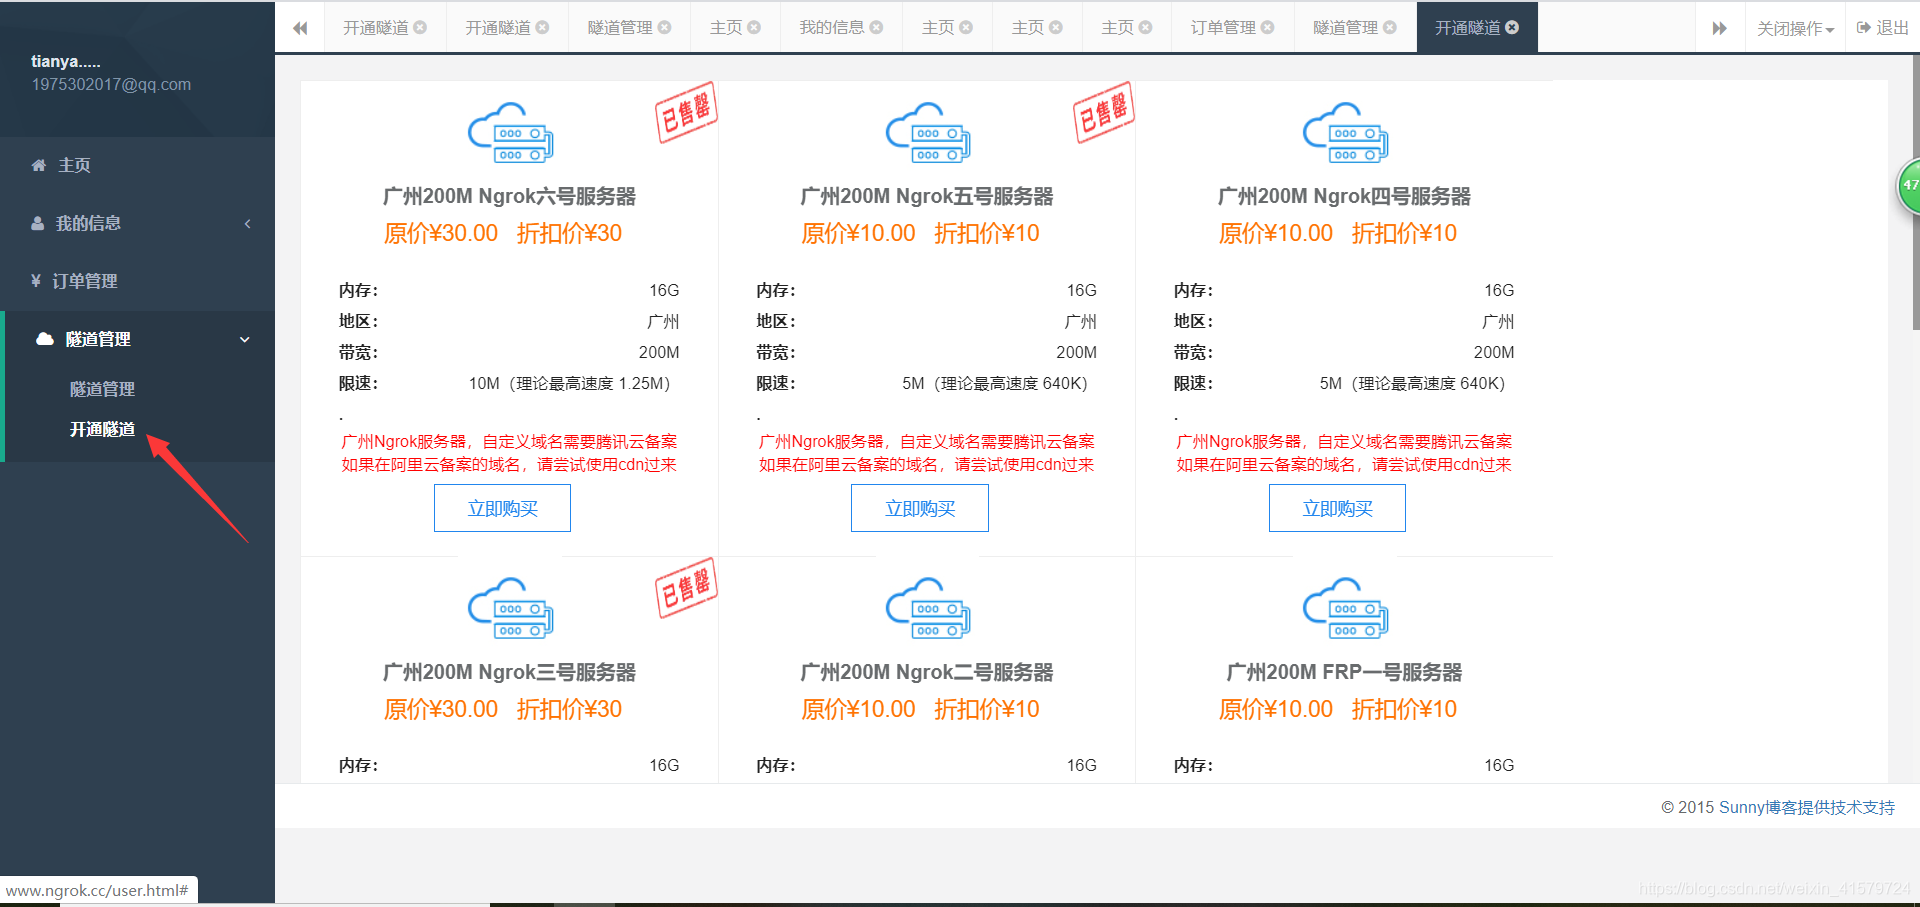The width and height of the screenshot is (1920, 907).
Task: Open the Sunny博客提供技术支持 footer link
Action: pyautogui.click(x=1806, y=807)
